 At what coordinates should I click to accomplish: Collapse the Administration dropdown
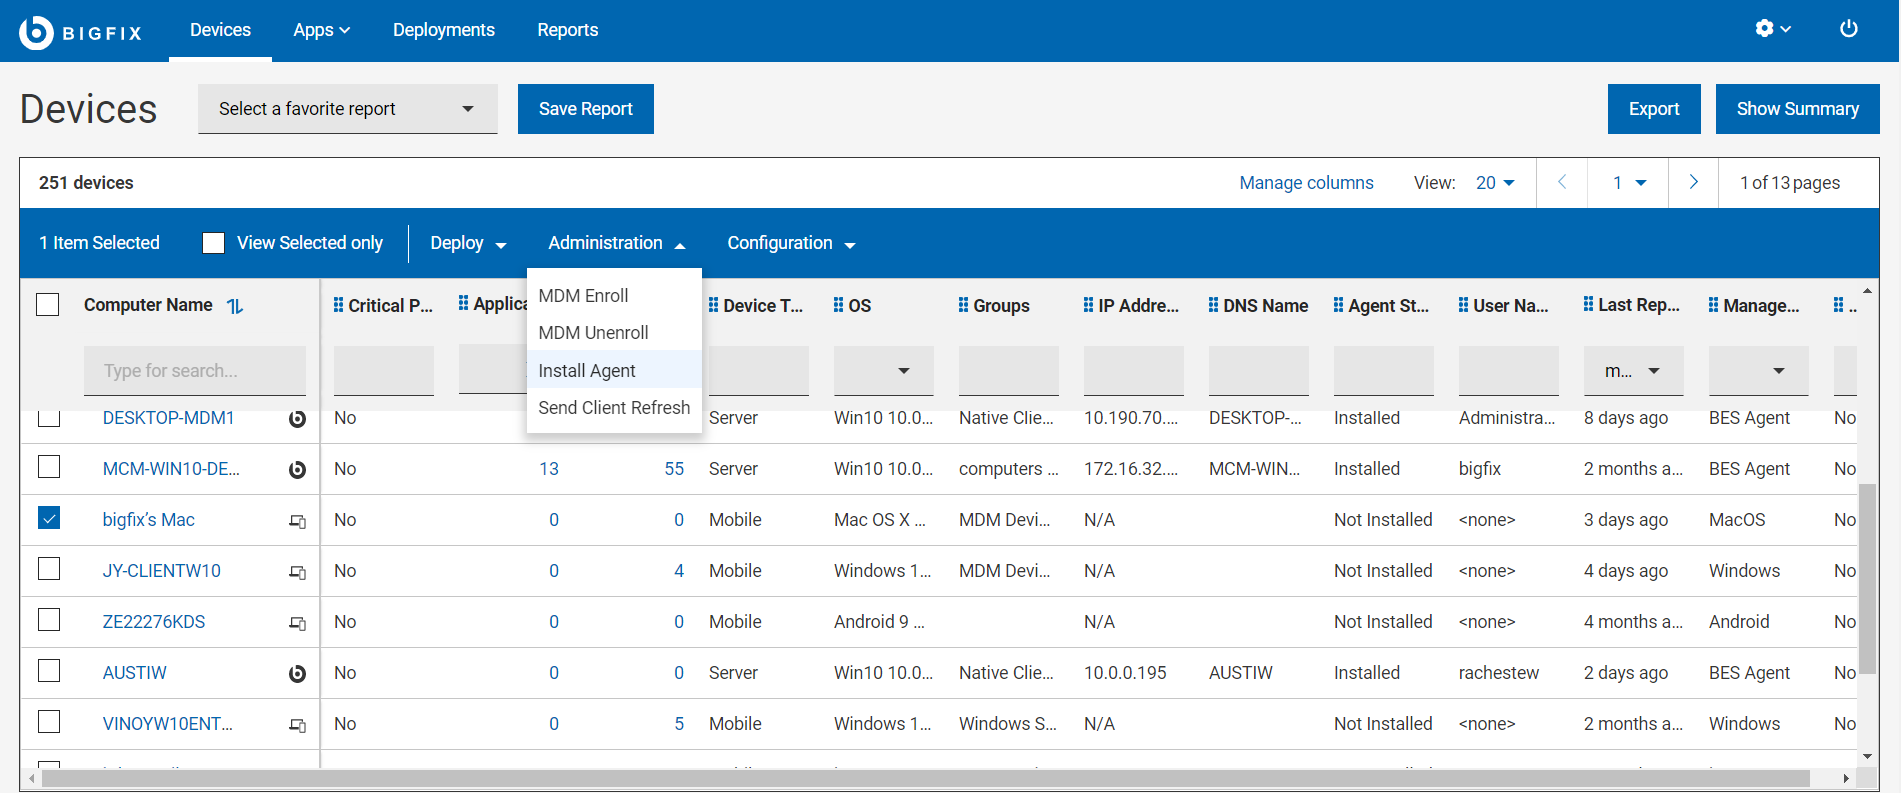coord(617,243)
